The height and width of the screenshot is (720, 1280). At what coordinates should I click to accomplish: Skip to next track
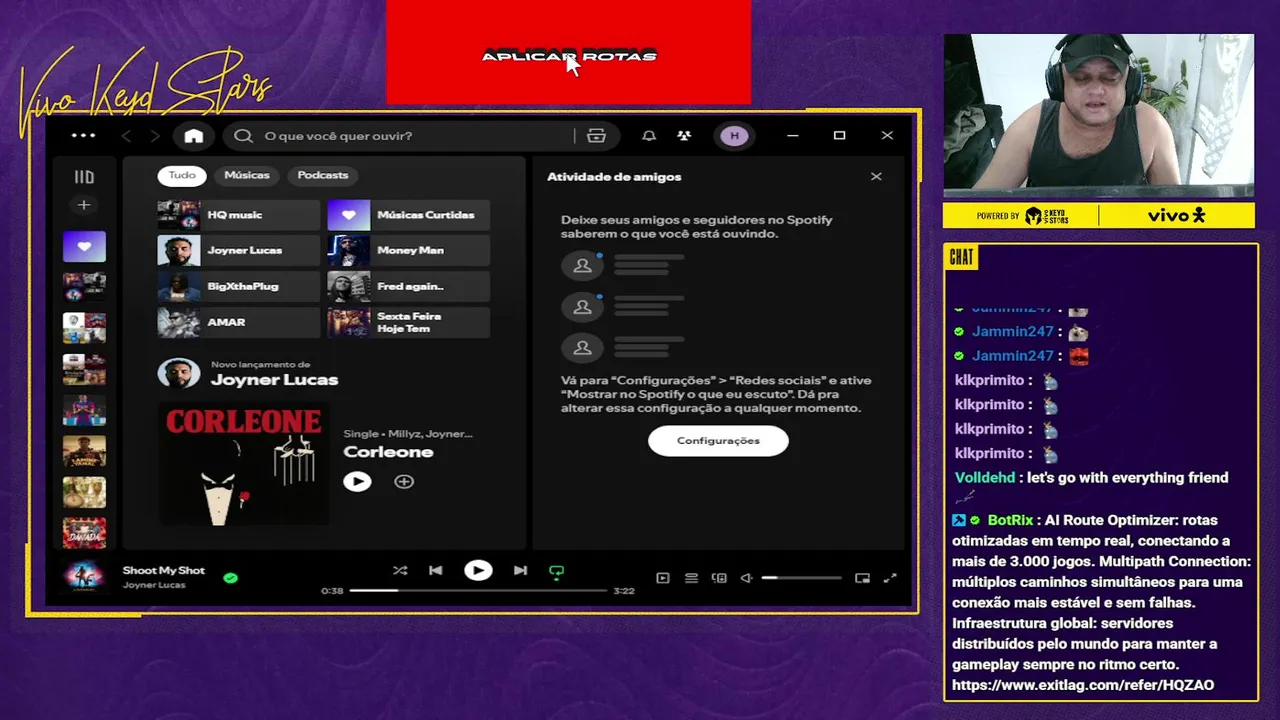[520, 571]
